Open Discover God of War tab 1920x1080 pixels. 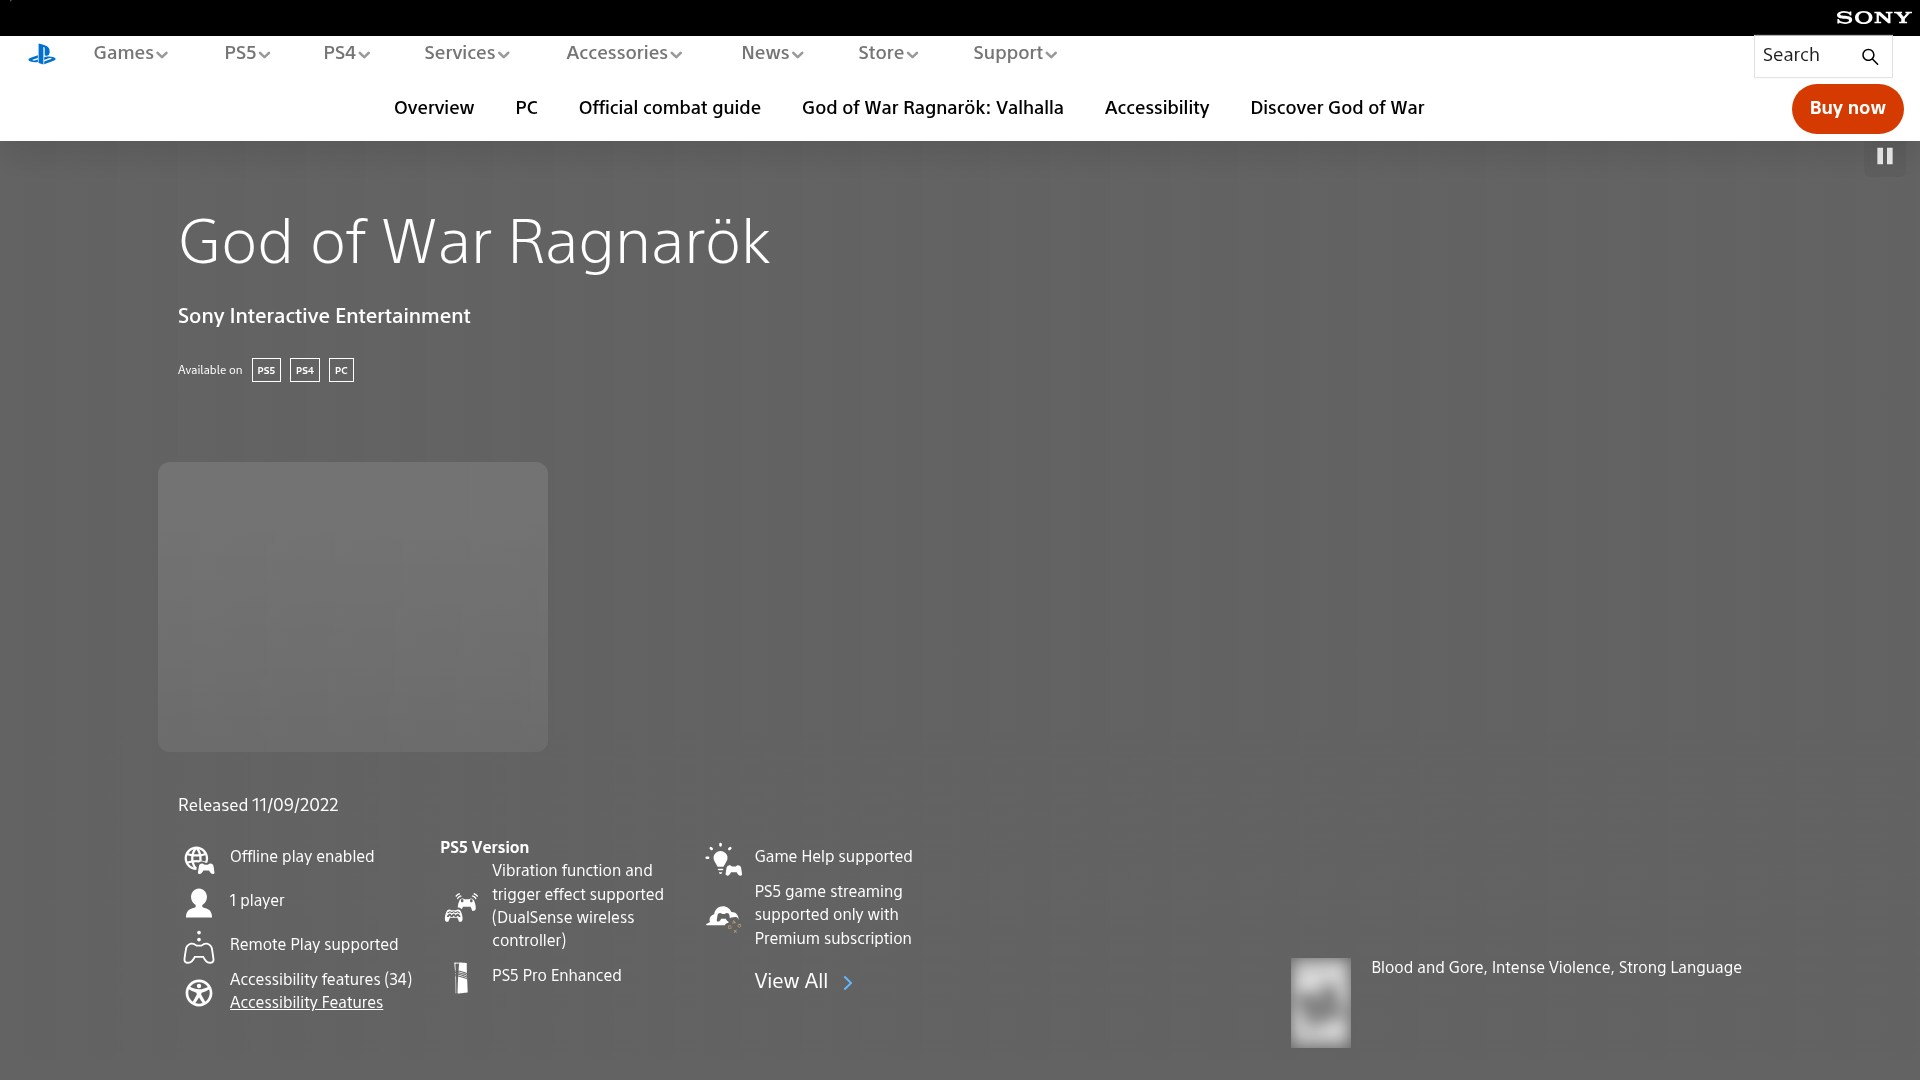[x=1337, y=108]
